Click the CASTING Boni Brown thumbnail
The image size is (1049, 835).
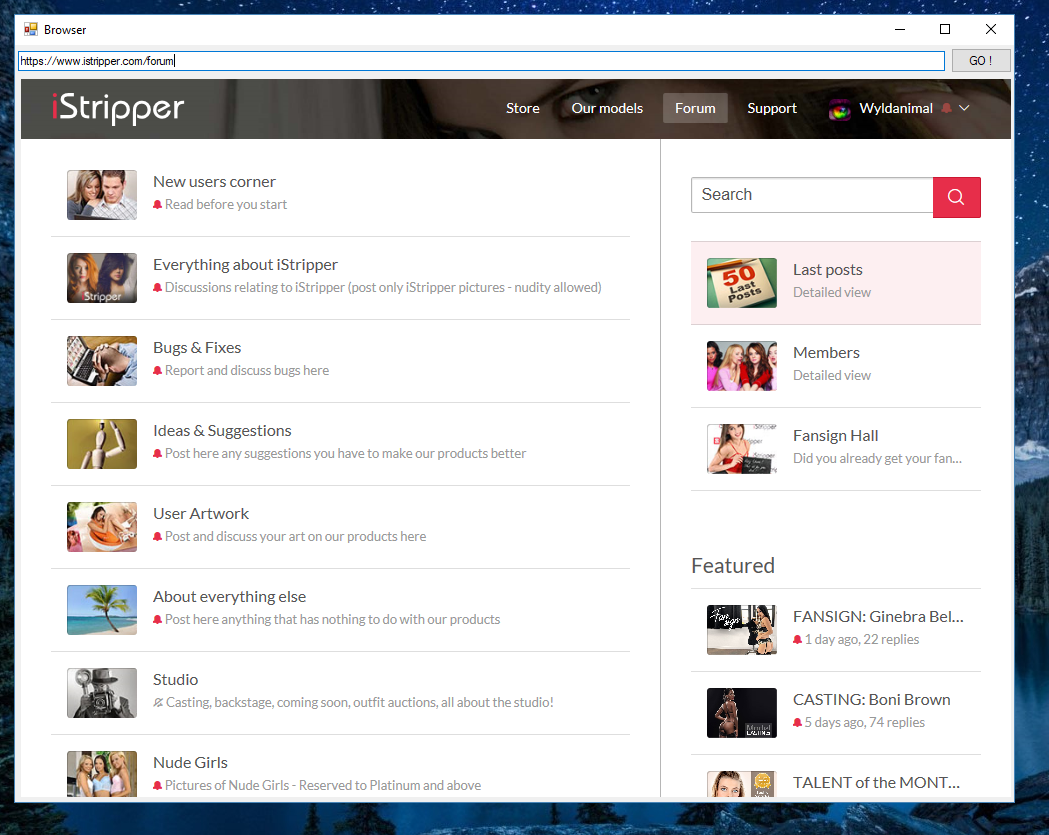[x=742, y=713]
